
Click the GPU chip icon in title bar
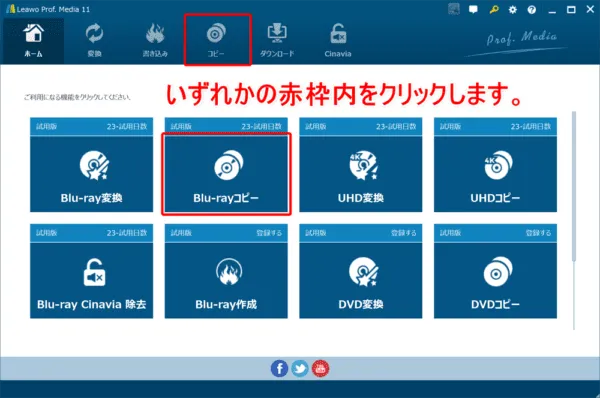pos(454,9)
